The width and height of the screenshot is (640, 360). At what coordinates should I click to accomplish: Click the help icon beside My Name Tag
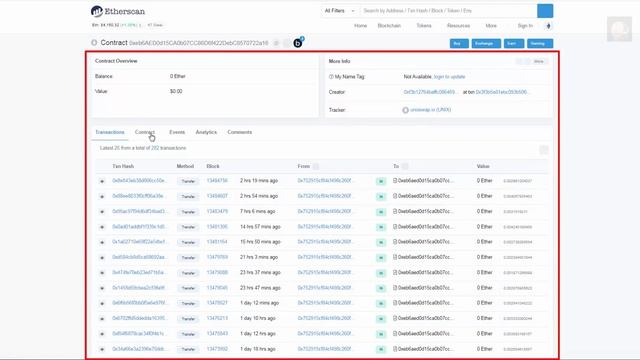pyautogui.click(x=331, y=77)
